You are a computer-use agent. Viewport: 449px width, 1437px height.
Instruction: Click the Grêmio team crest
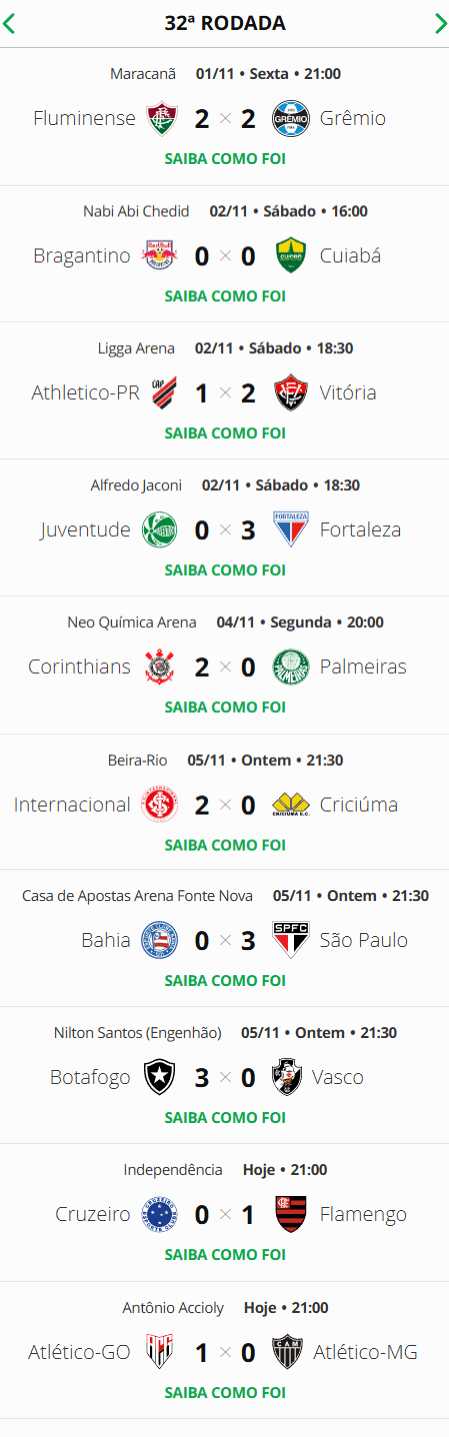pyautogui.click(x=290, y=119)
